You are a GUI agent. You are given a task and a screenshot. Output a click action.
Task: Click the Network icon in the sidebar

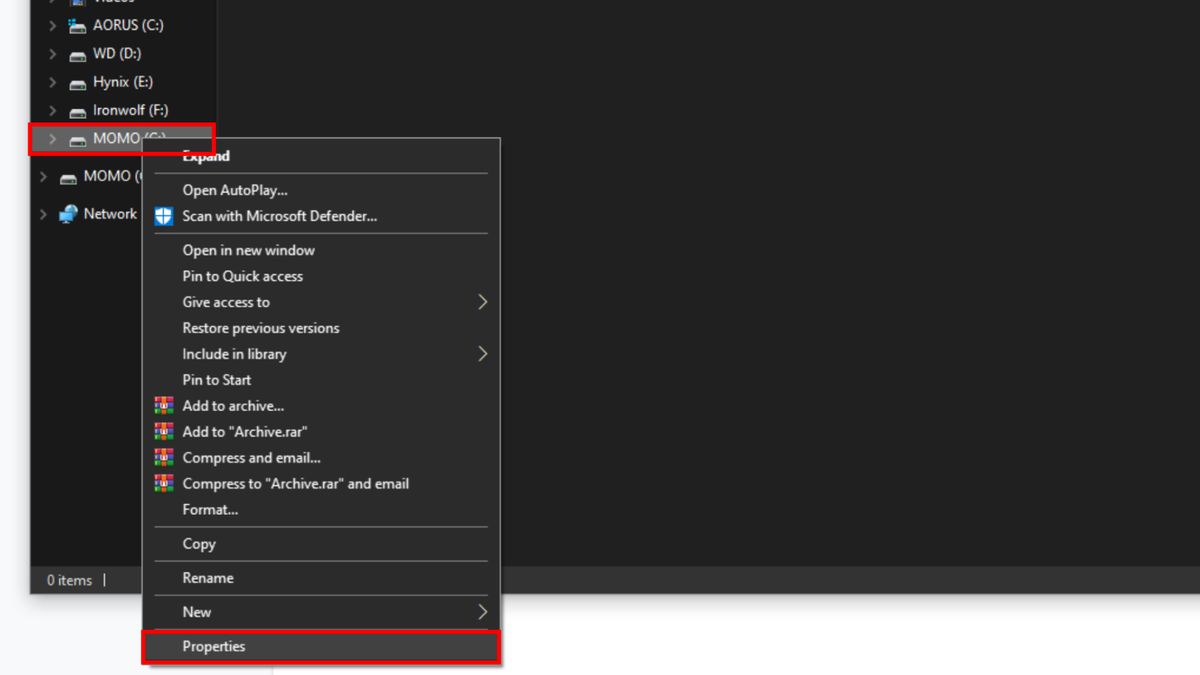click(69, 213)
